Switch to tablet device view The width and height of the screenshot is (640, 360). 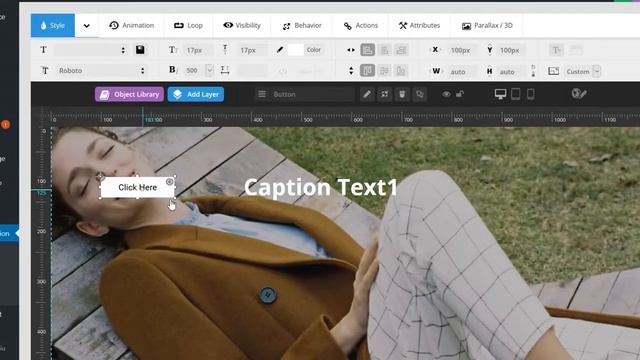click(516, 94)
